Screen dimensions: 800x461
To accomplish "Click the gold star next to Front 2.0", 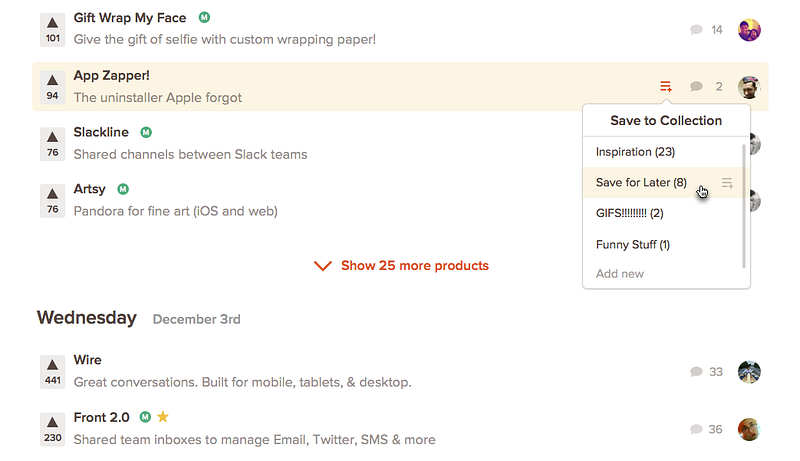I will (x=163, y=417).
